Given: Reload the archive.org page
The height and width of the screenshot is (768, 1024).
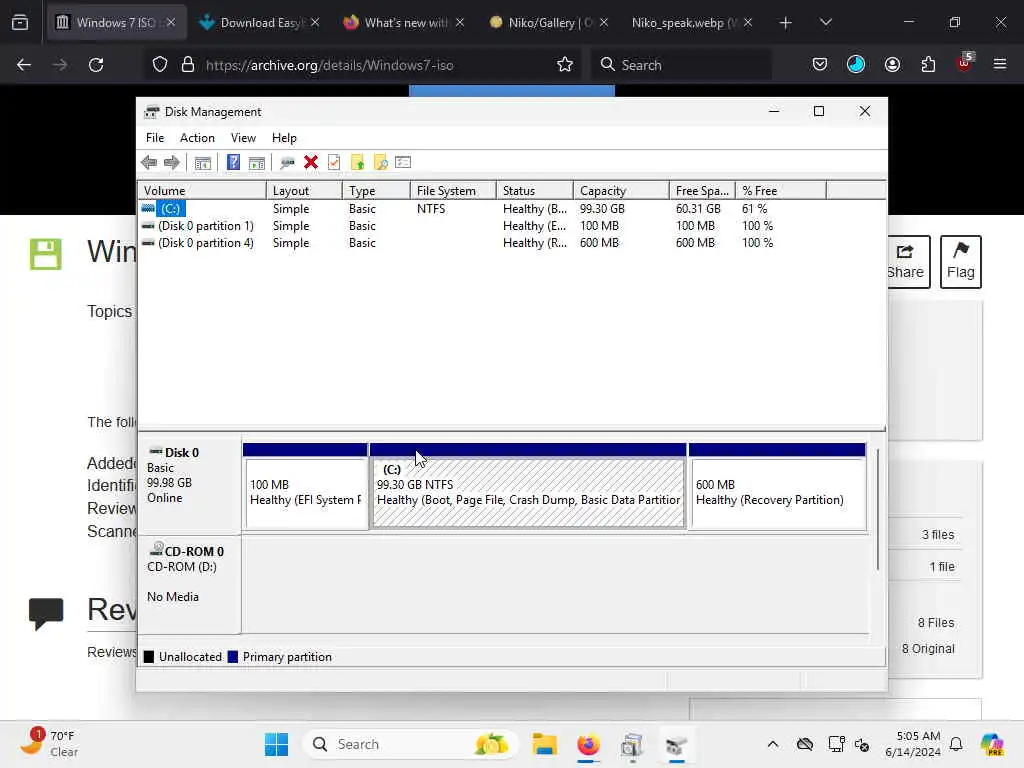Looking at the screenshot, I should [96, 65].
